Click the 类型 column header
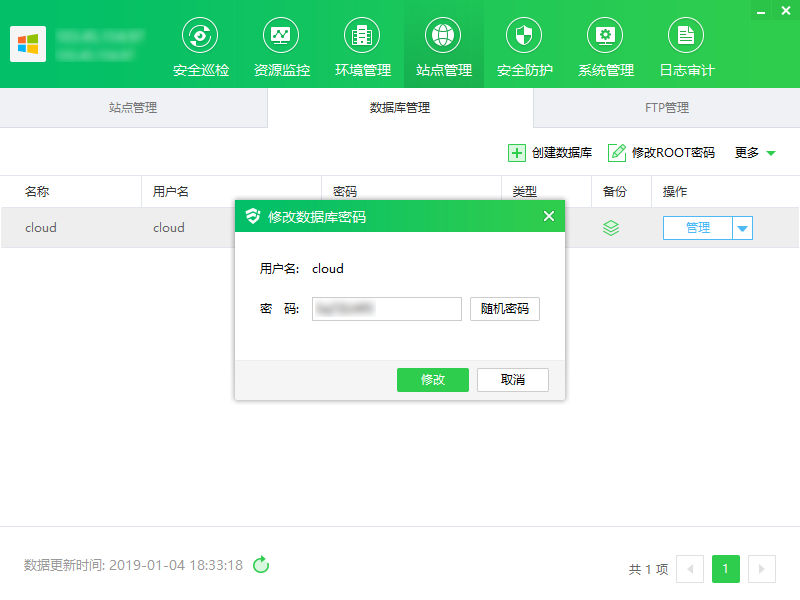 click(x=524, y=192)
